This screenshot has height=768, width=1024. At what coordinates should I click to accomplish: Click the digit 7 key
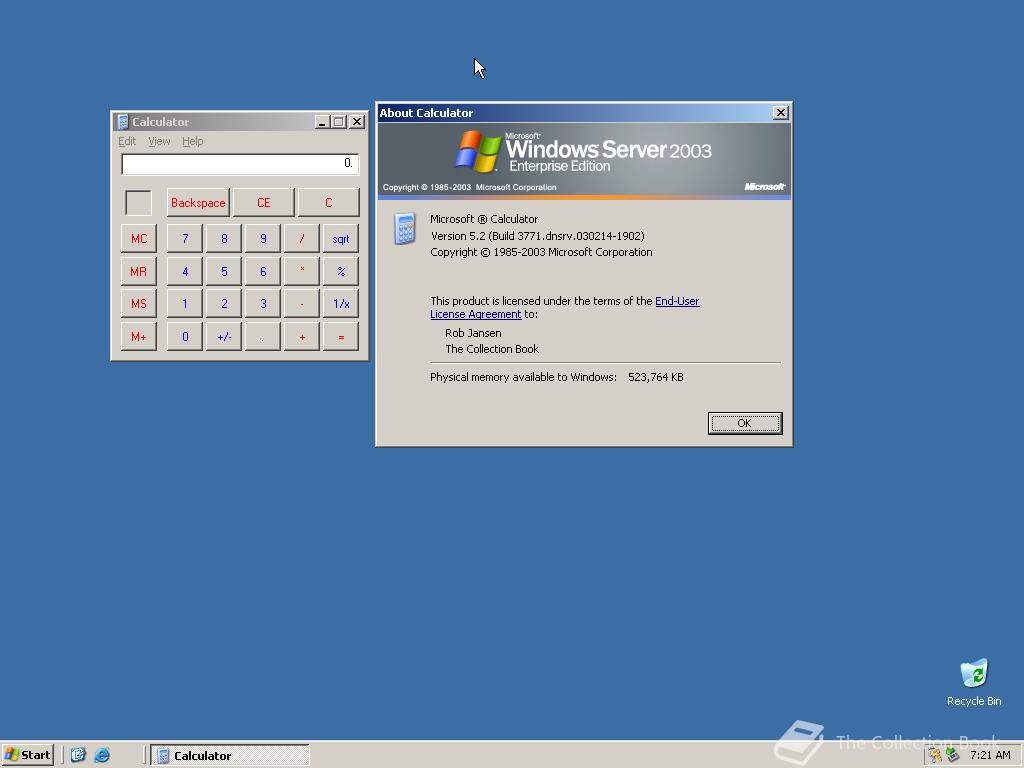(185, 238)
